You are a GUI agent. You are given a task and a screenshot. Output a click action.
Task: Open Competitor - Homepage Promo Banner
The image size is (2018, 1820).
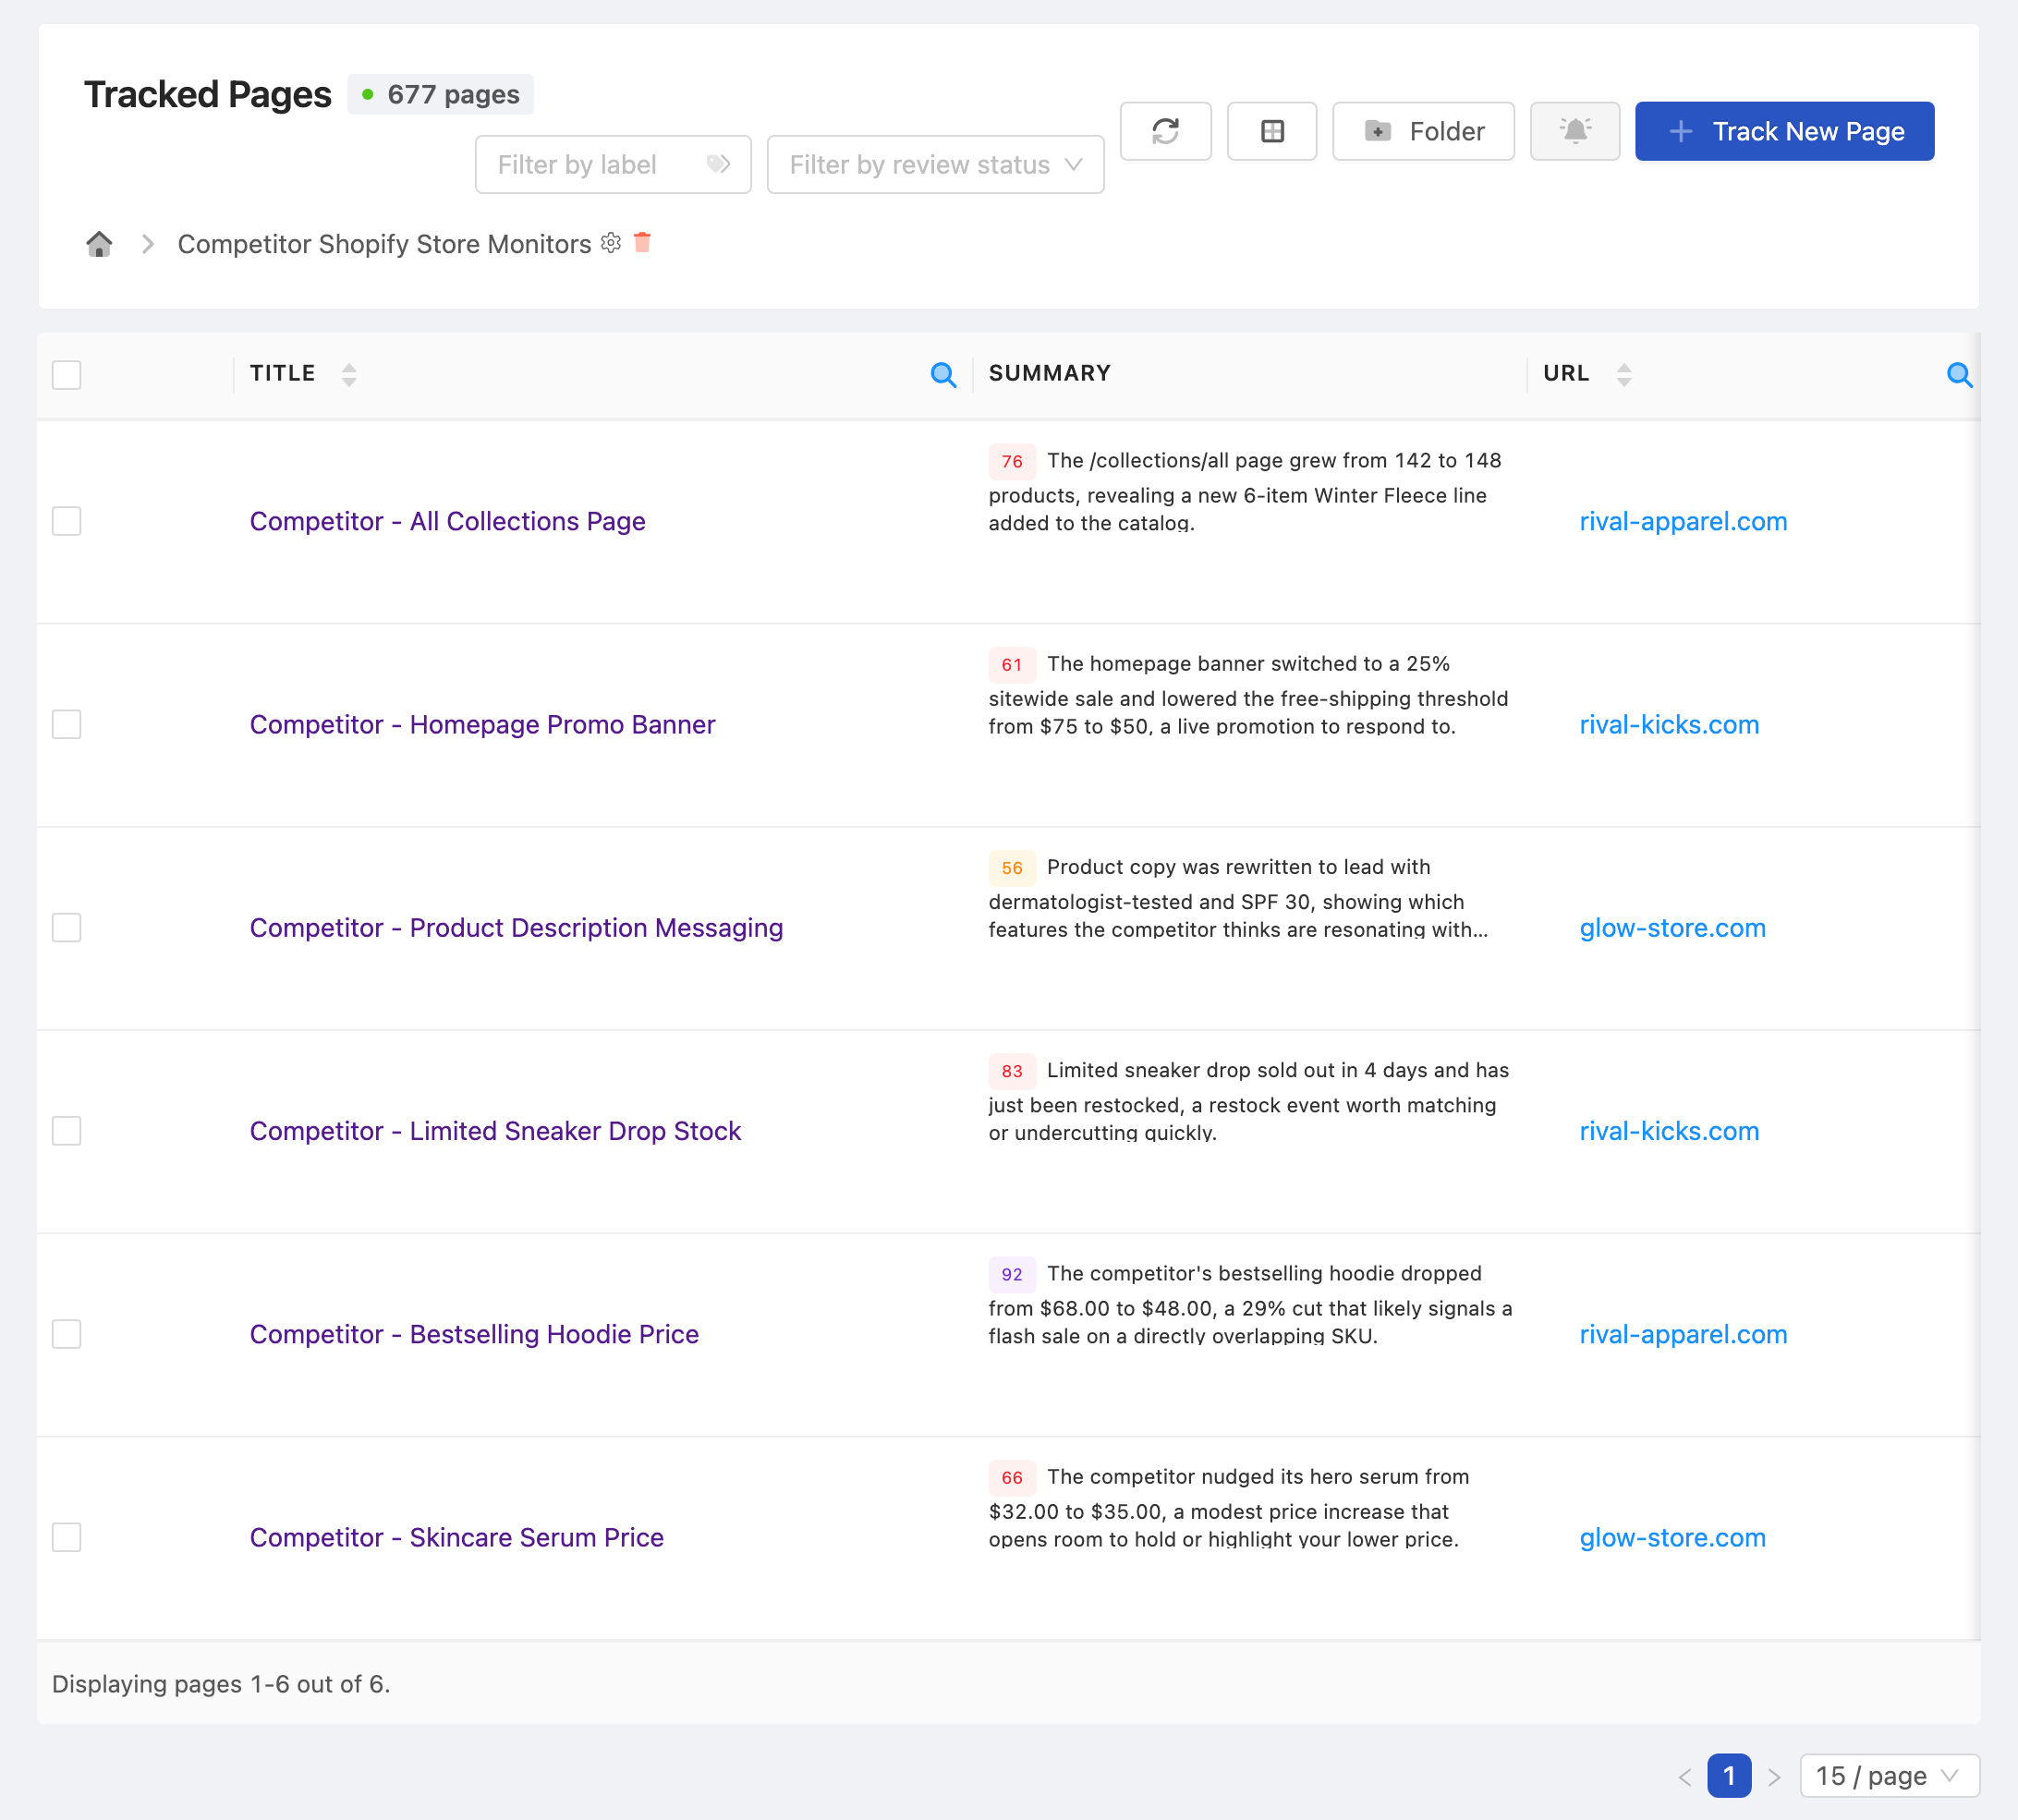tap(482, 724)
